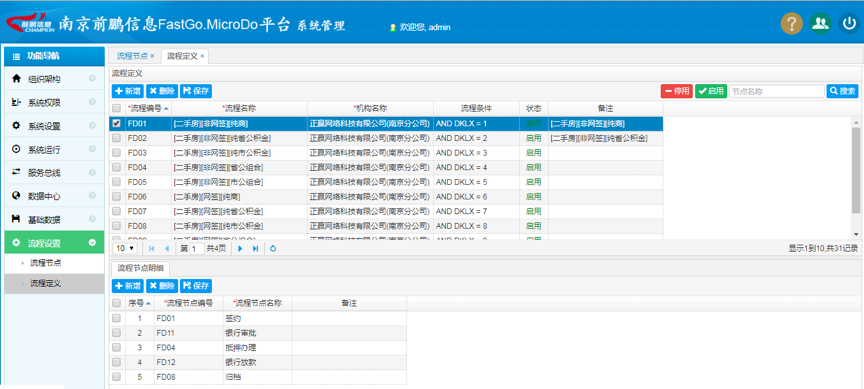Click 新增 in the 流程节点明细 toolbar
The height and width of the screenshot is (389, 864).
(128, 286)
